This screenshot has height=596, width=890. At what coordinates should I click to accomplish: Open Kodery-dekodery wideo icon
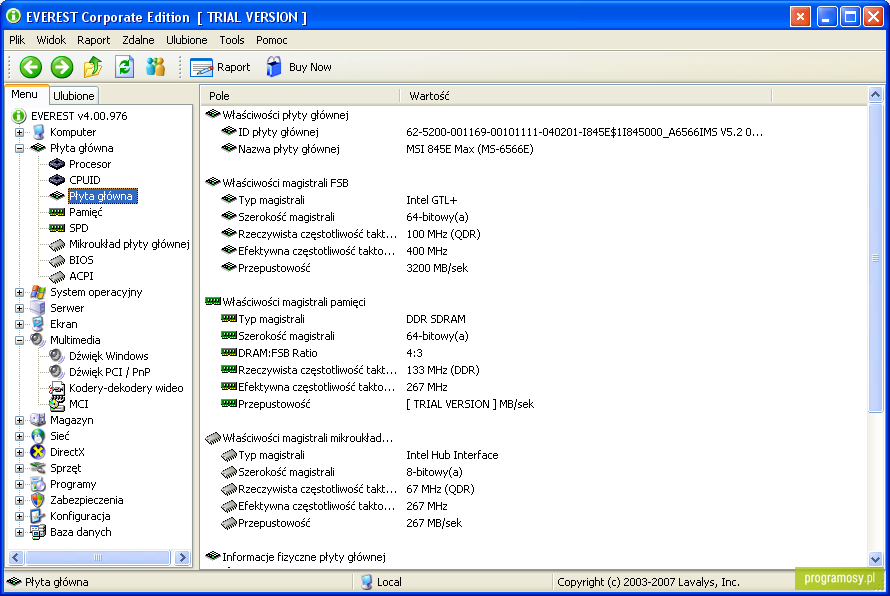(x=57, y=388)
